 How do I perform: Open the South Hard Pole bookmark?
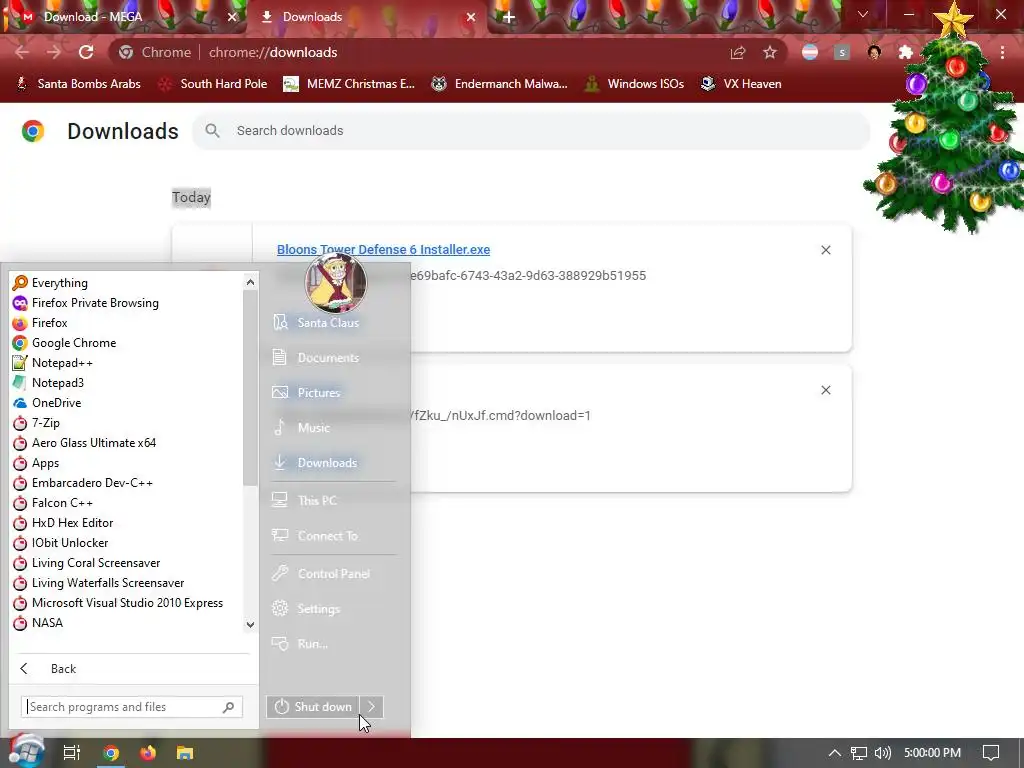(213, 84)
